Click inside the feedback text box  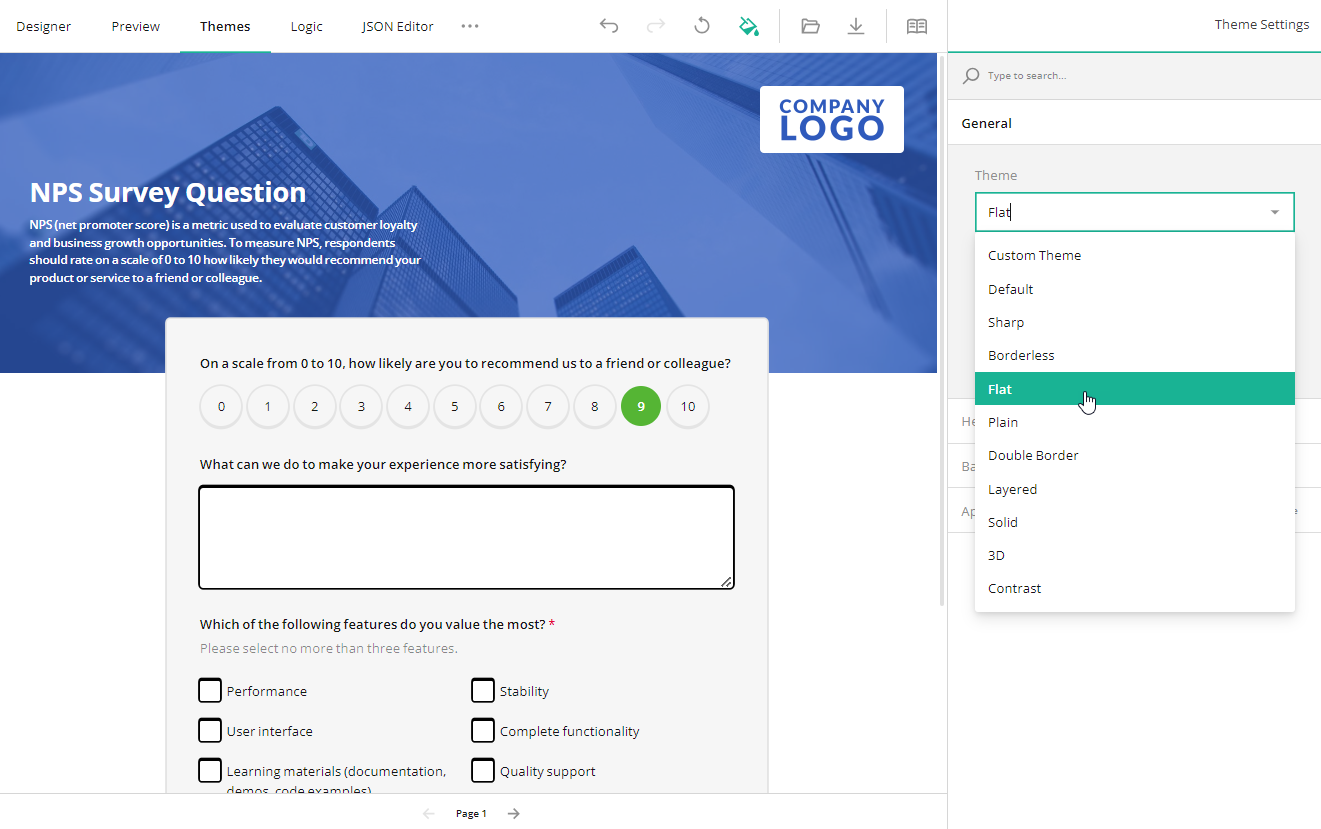[466, 537]
